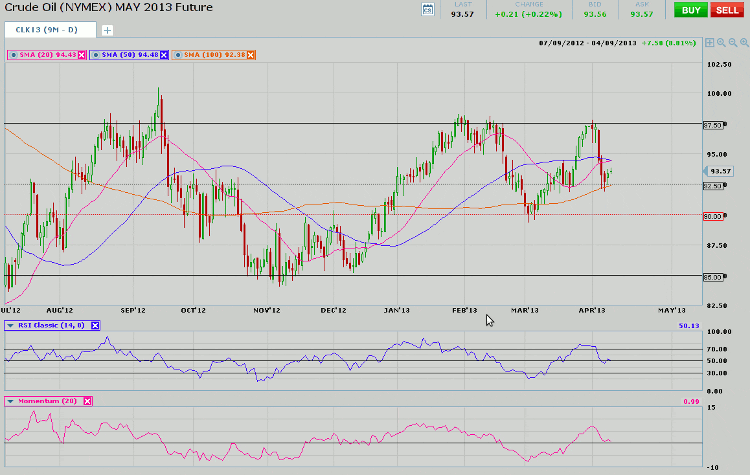Collapse the Momentum (20) panel
Viewport: 750px width, 475px height.
[x=12, y=400]
